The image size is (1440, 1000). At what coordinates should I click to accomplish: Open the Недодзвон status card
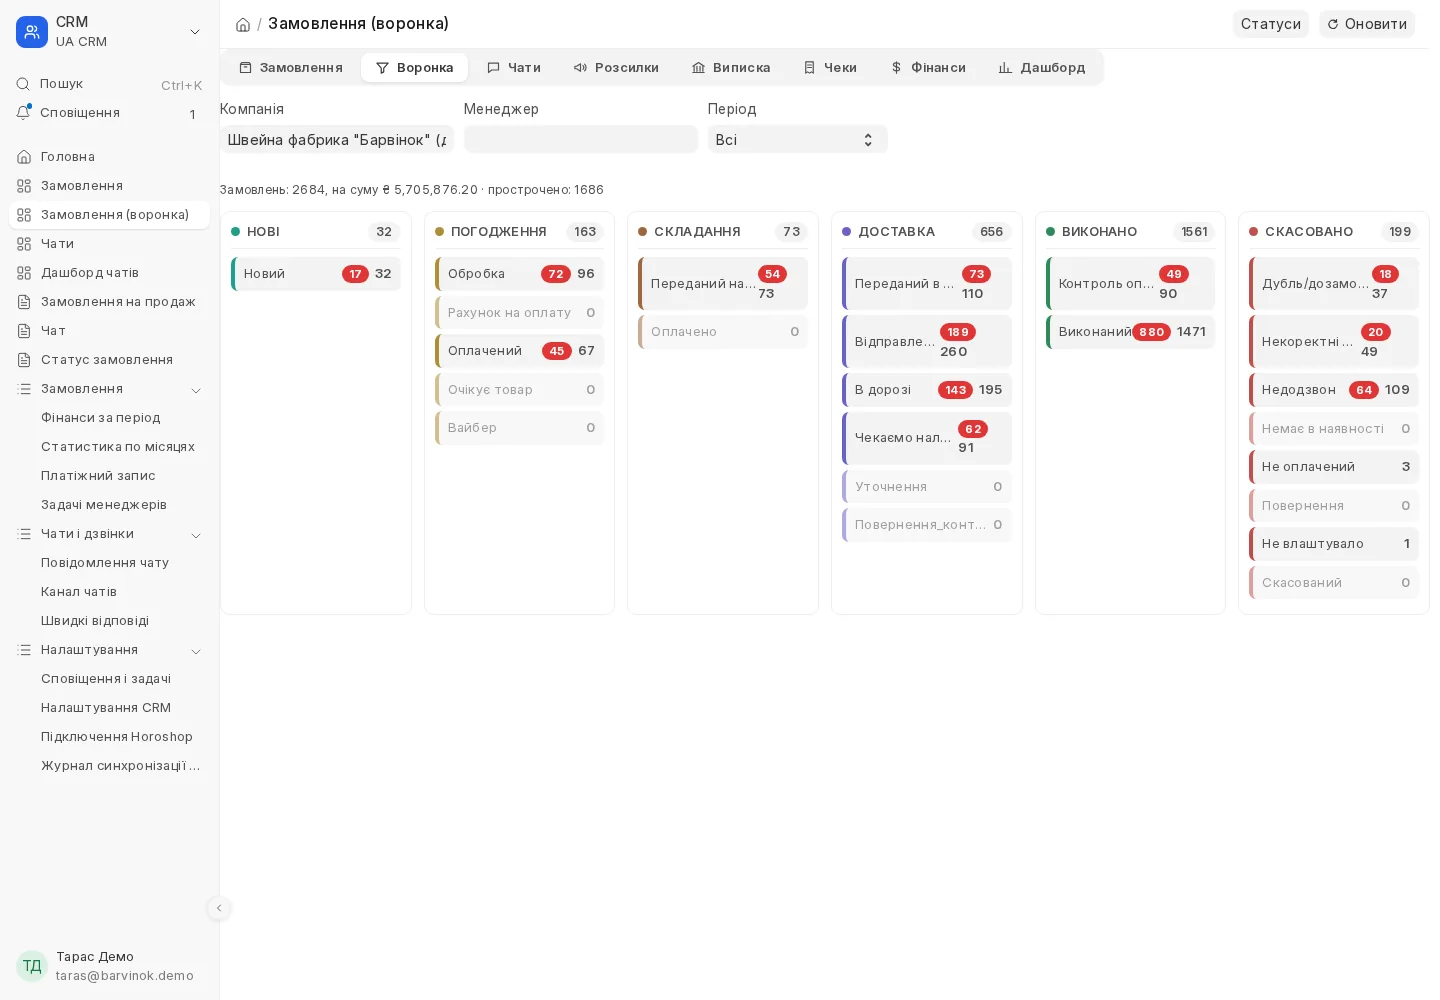pyautogui.click(x=1334, y=390)
